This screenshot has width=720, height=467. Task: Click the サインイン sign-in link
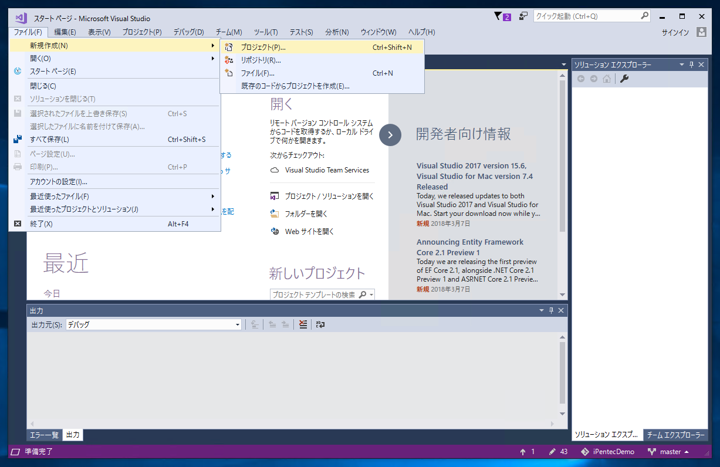point(675,33)
